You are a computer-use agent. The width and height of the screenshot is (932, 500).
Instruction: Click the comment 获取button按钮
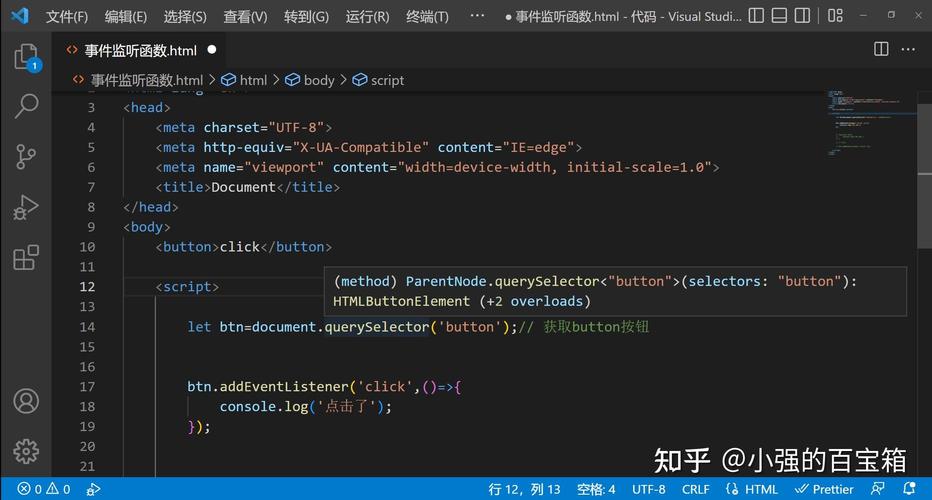click(596, 327)
